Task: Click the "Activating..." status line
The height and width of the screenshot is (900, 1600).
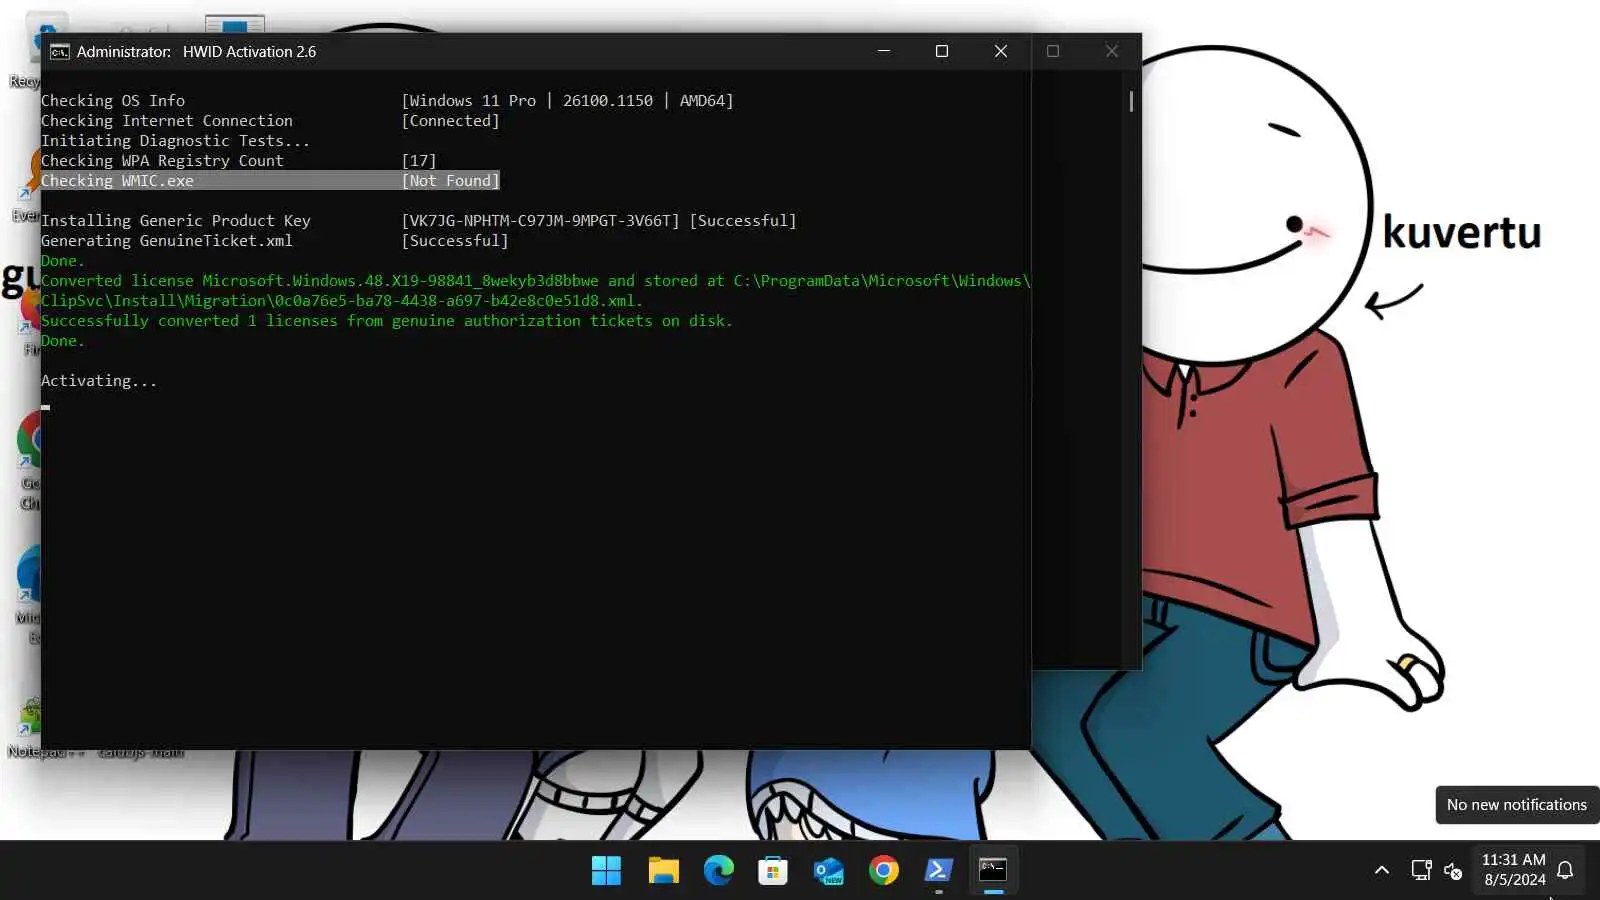Action: pyautogui.click(x=99, y=381)
